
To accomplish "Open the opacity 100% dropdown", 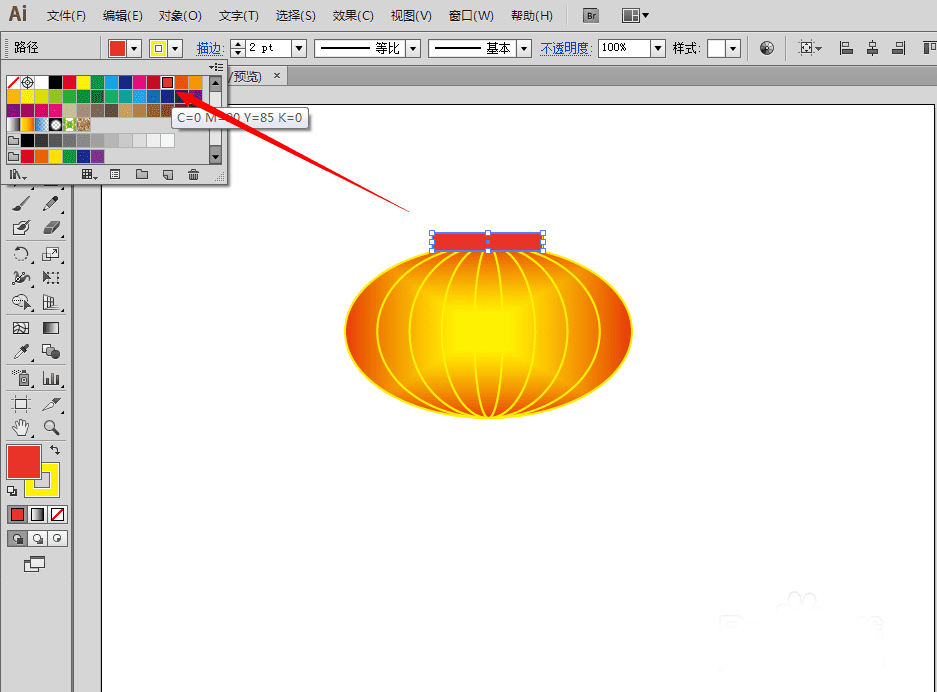I will coord(658,48).
